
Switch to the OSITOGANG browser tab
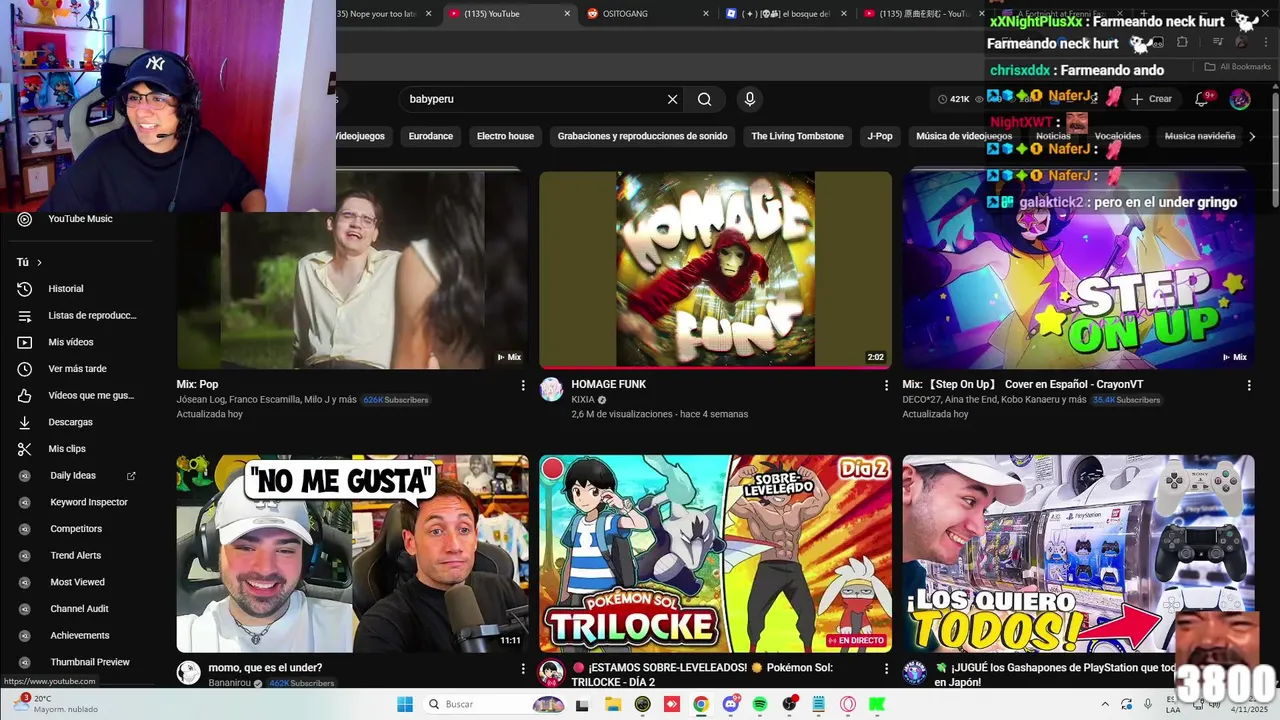click(x=645, y=14)
